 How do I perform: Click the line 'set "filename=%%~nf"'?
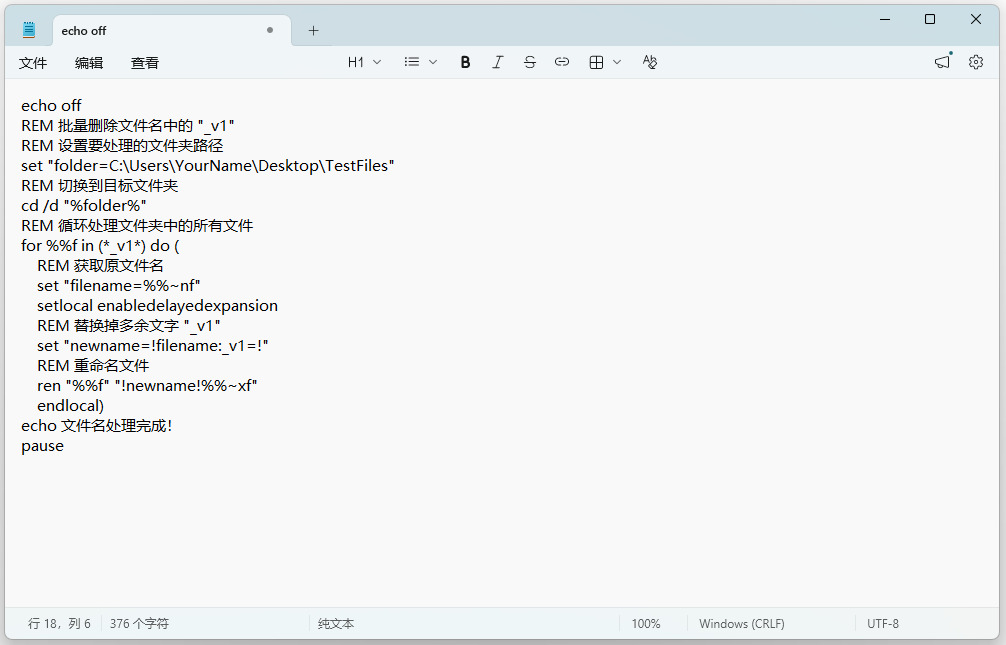click(119, 286)
